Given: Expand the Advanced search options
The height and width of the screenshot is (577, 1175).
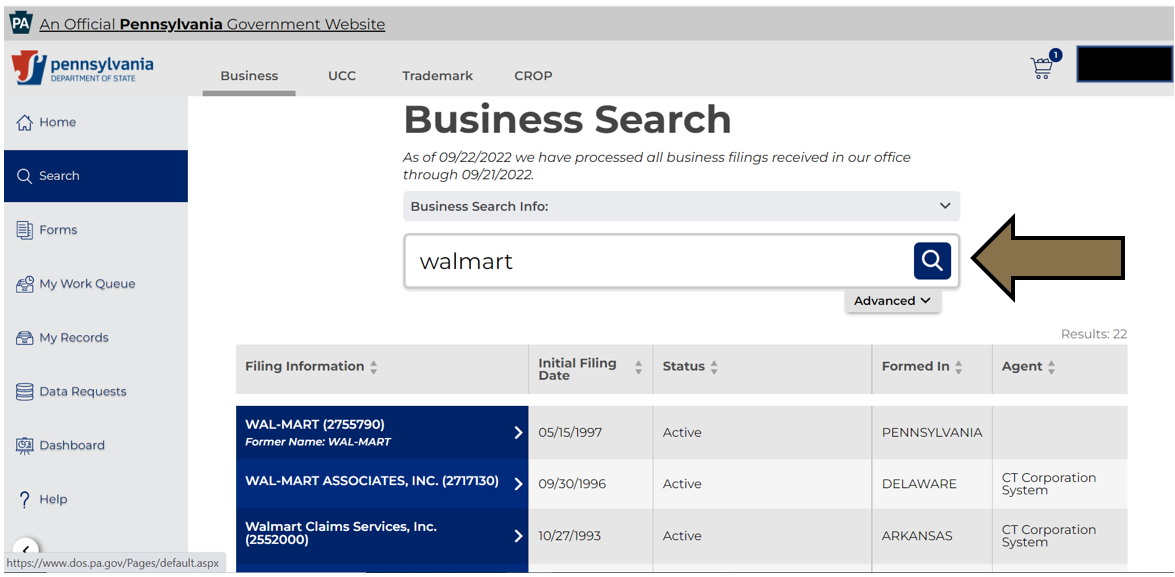Looking at the screenshot, I should click(x=892, y=300).
